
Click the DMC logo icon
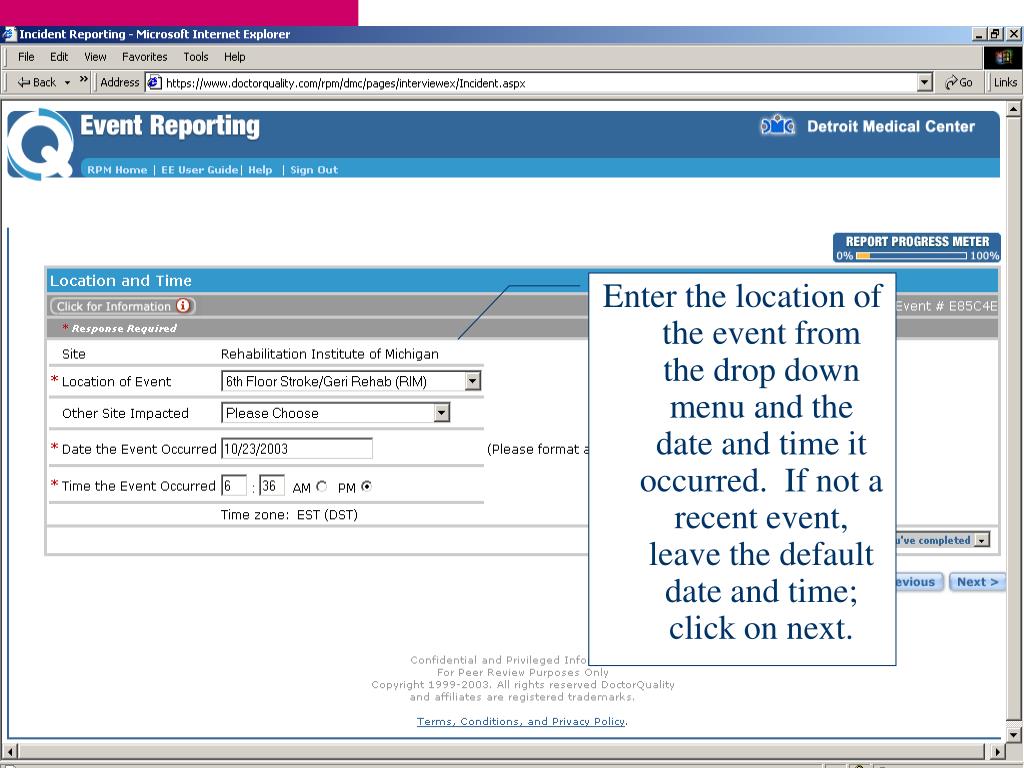[x=778, y=125]
